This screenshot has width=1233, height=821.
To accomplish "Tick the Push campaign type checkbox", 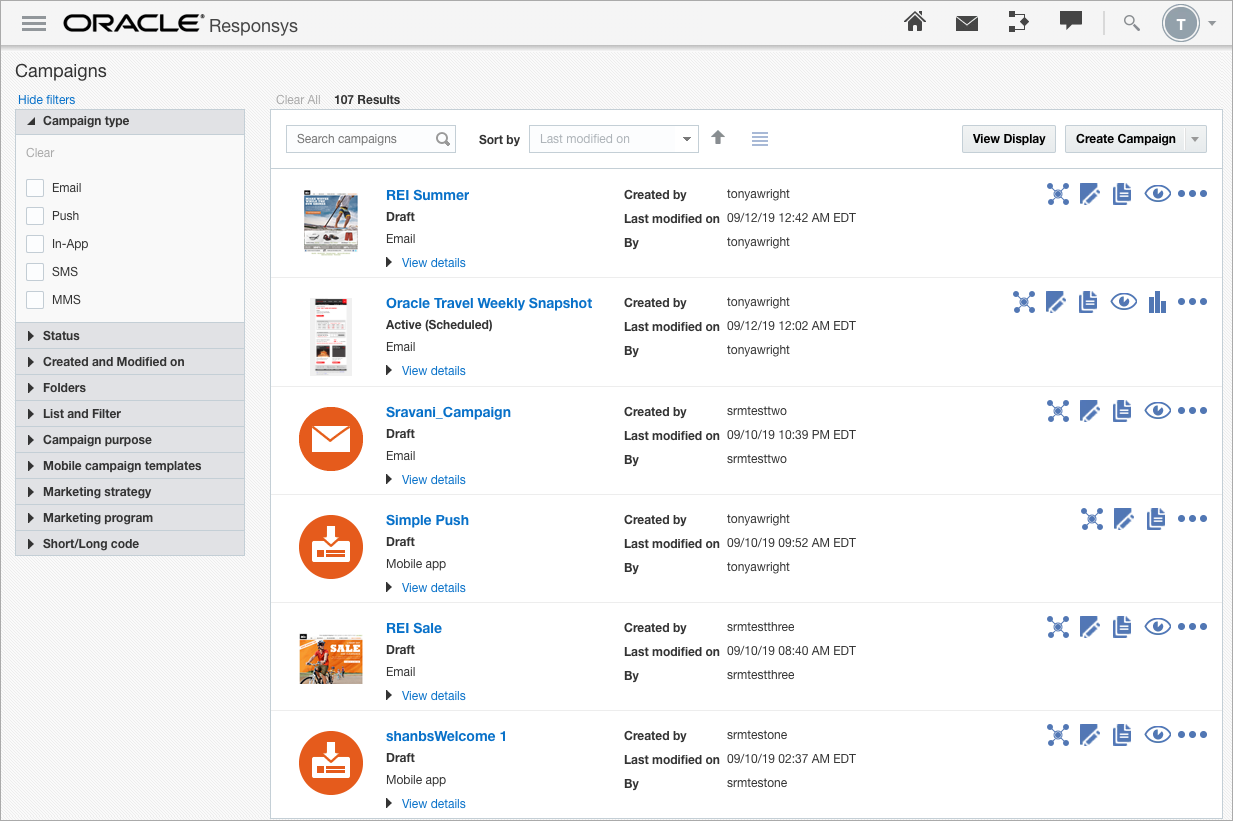I will [35, 215].
